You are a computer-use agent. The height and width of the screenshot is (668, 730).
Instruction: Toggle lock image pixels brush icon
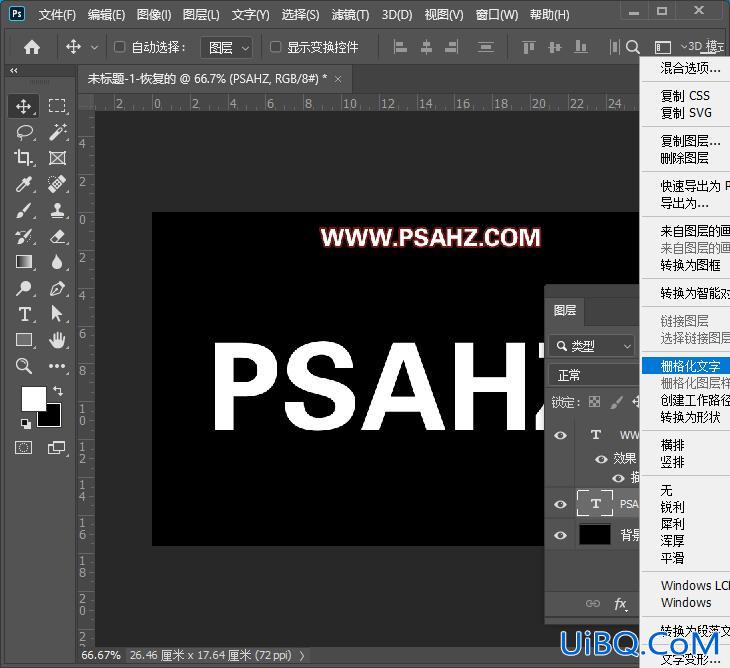(616, 402)
